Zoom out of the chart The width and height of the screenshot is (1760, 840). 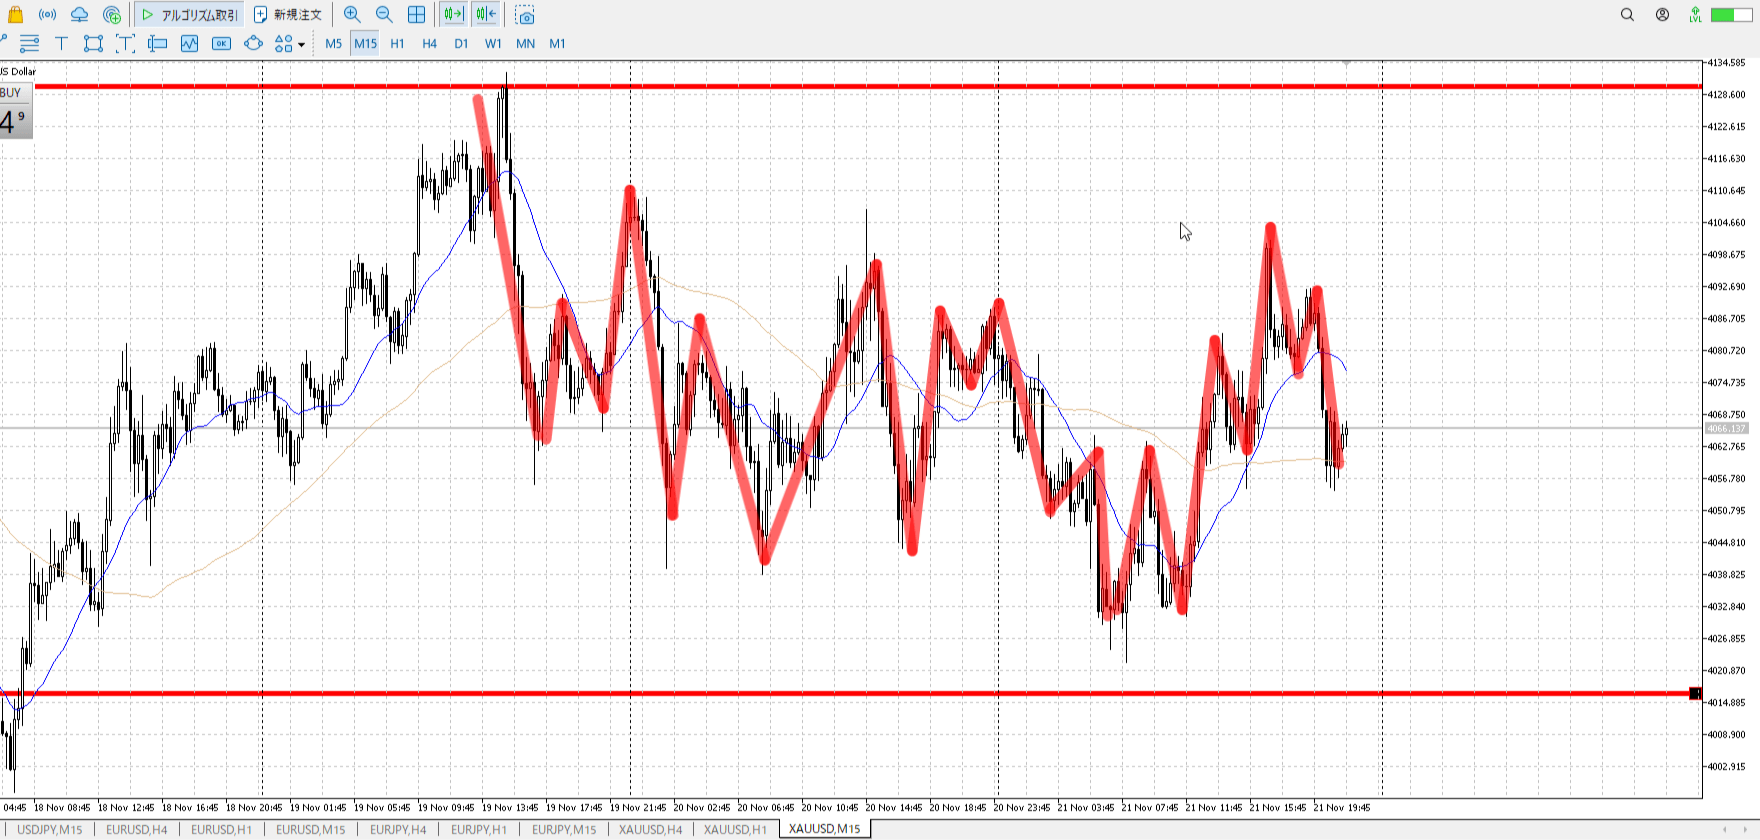click(384, 15)
